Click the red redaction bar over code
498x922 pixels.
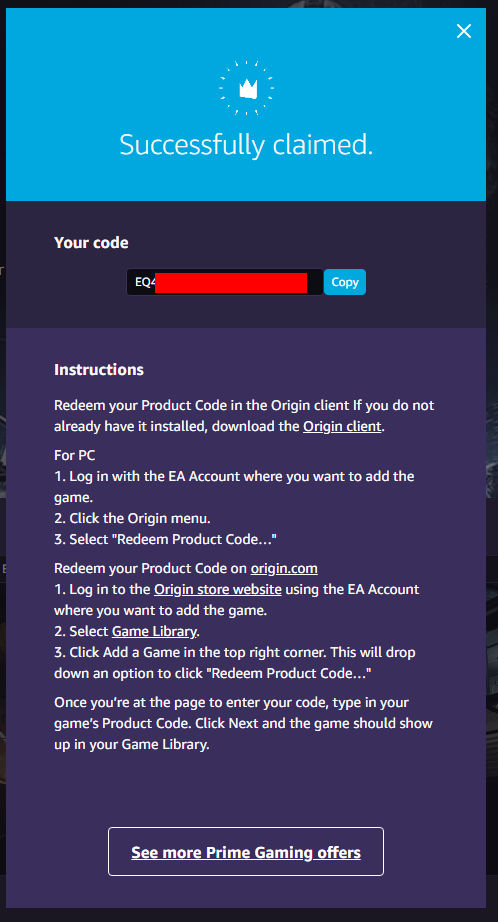coord(232,282)
